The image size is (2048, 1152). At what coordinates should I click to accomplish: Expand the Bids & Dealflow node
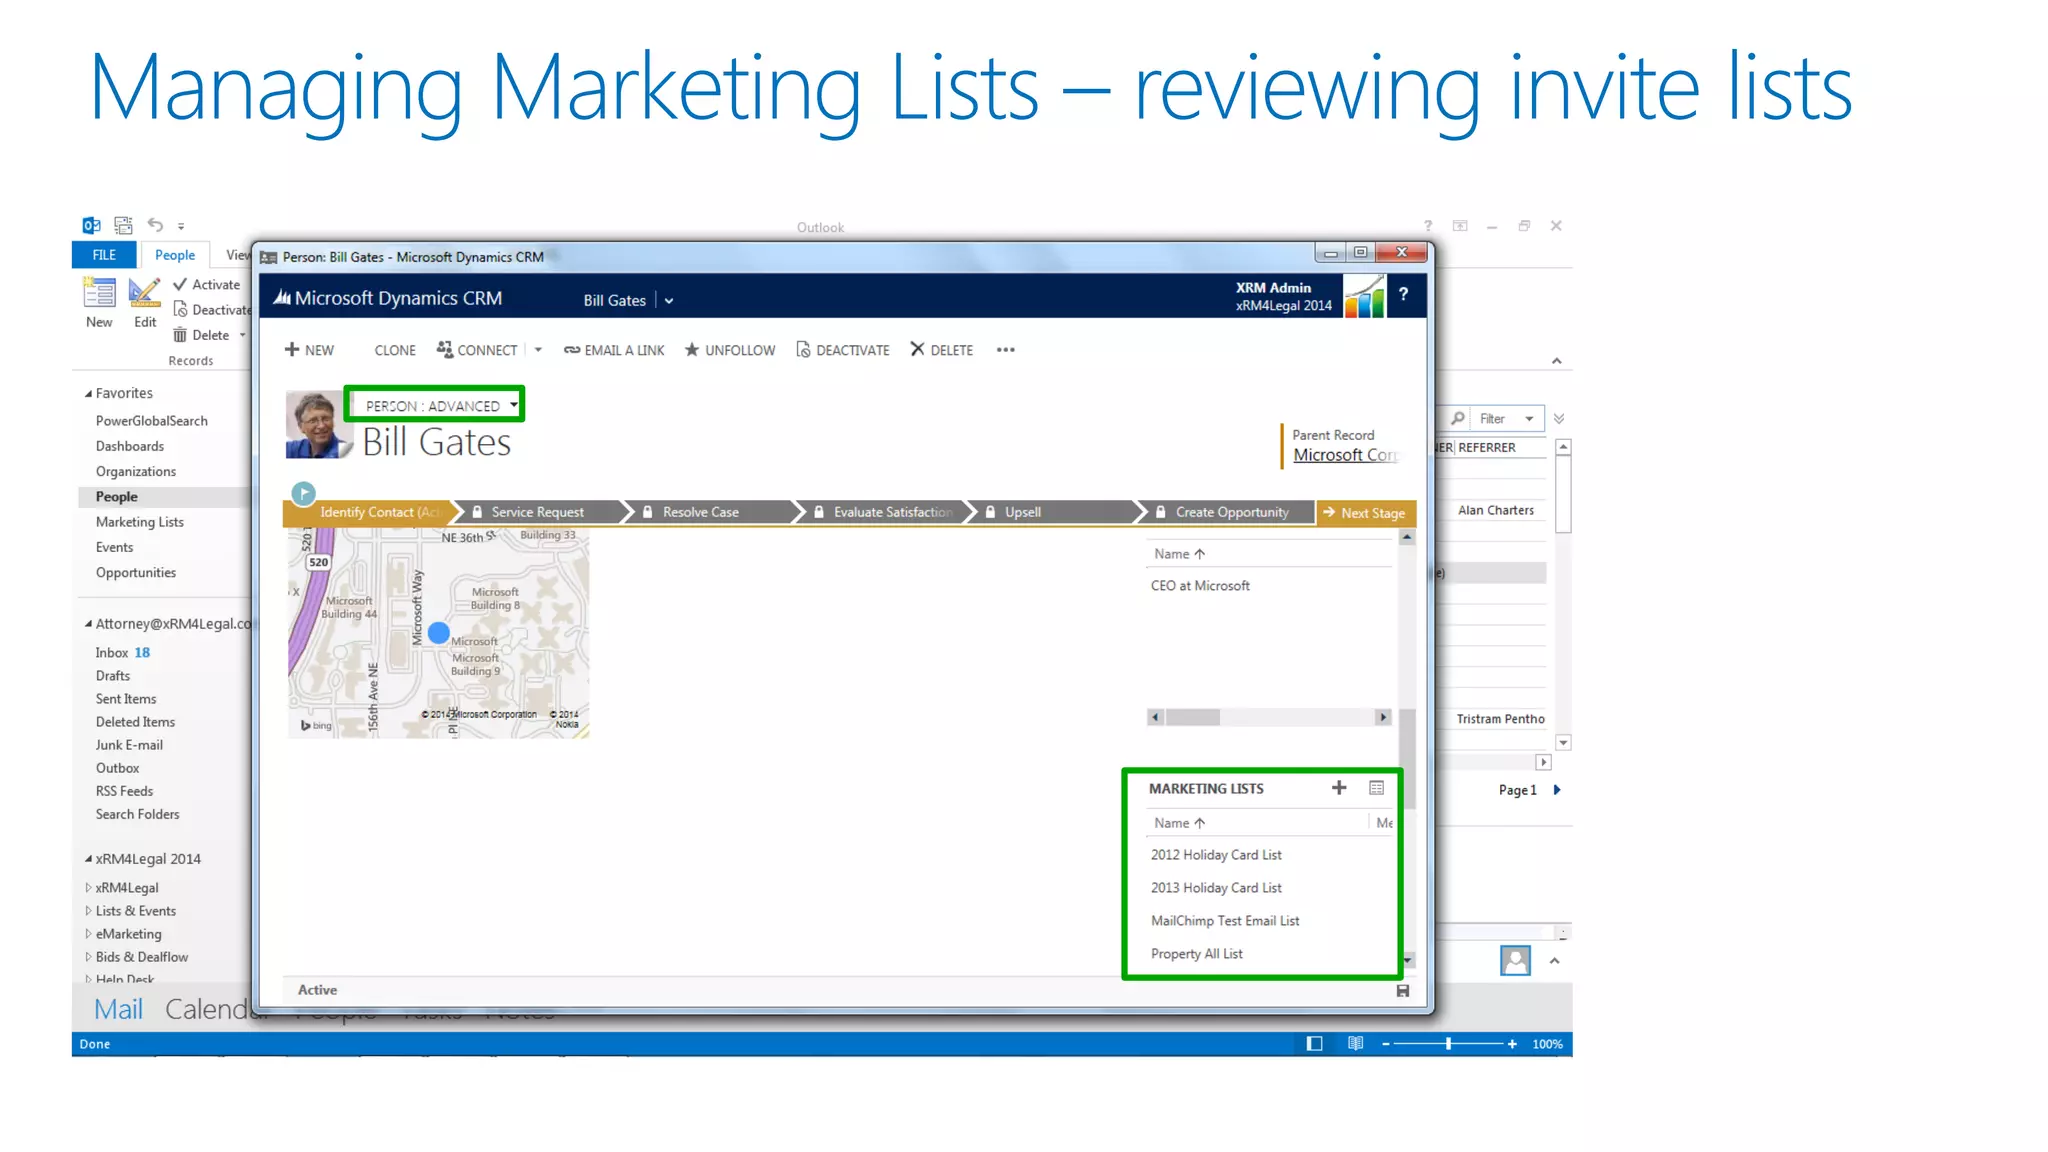88,957
